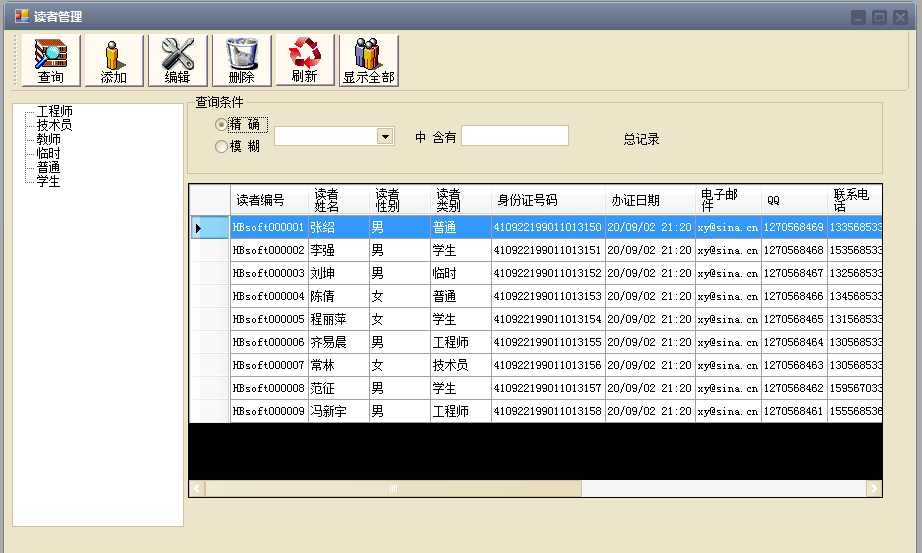
Task: Sort by the 读者编号 column header
Action: (x=269, y=200)
